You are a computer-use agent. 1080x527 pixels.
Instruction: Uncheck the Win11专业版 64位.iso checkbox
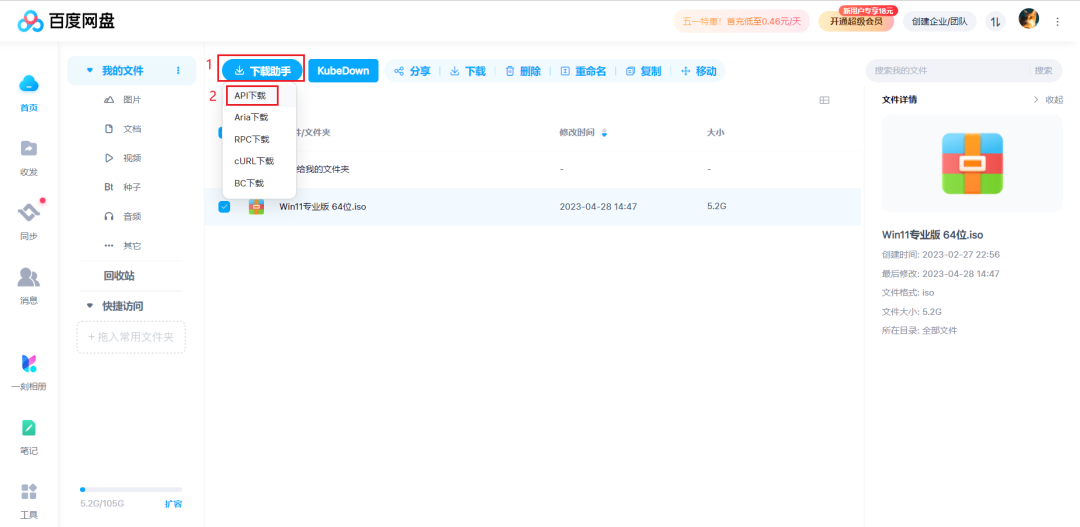224,207
